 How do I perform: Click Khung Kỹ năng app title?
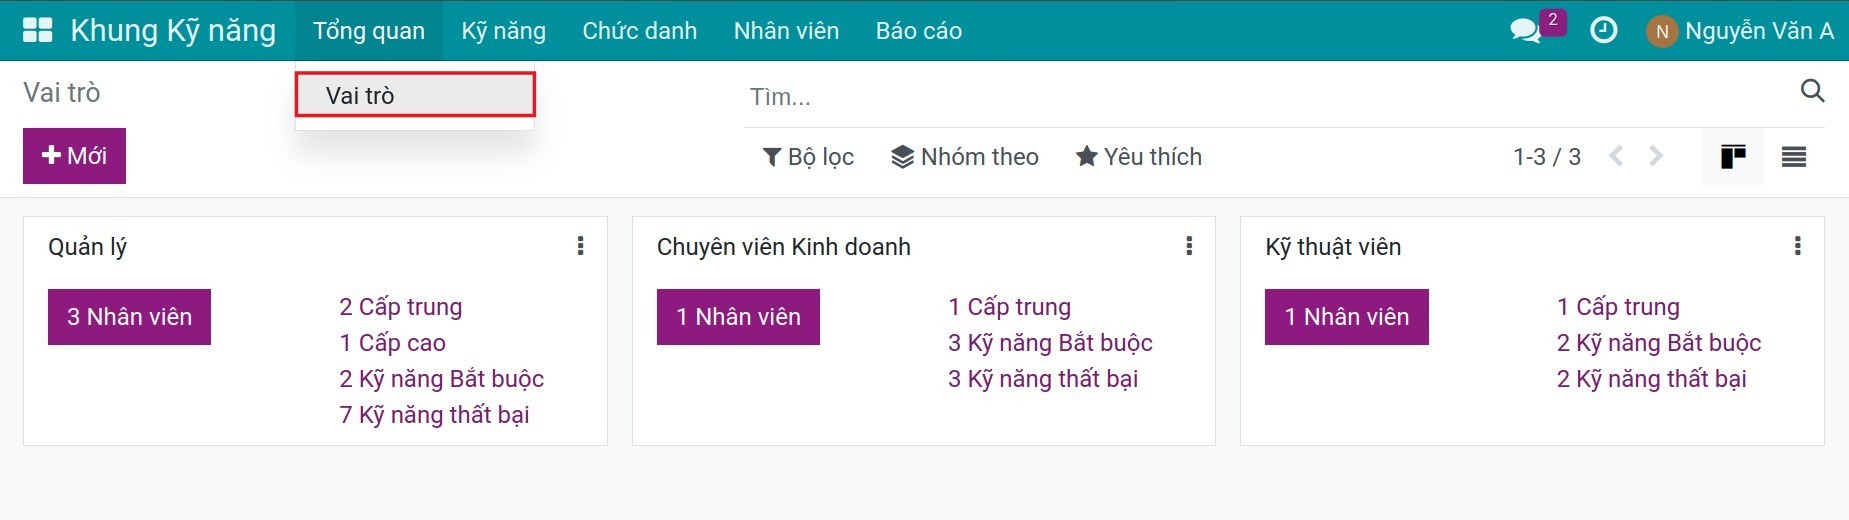(173, 31)
